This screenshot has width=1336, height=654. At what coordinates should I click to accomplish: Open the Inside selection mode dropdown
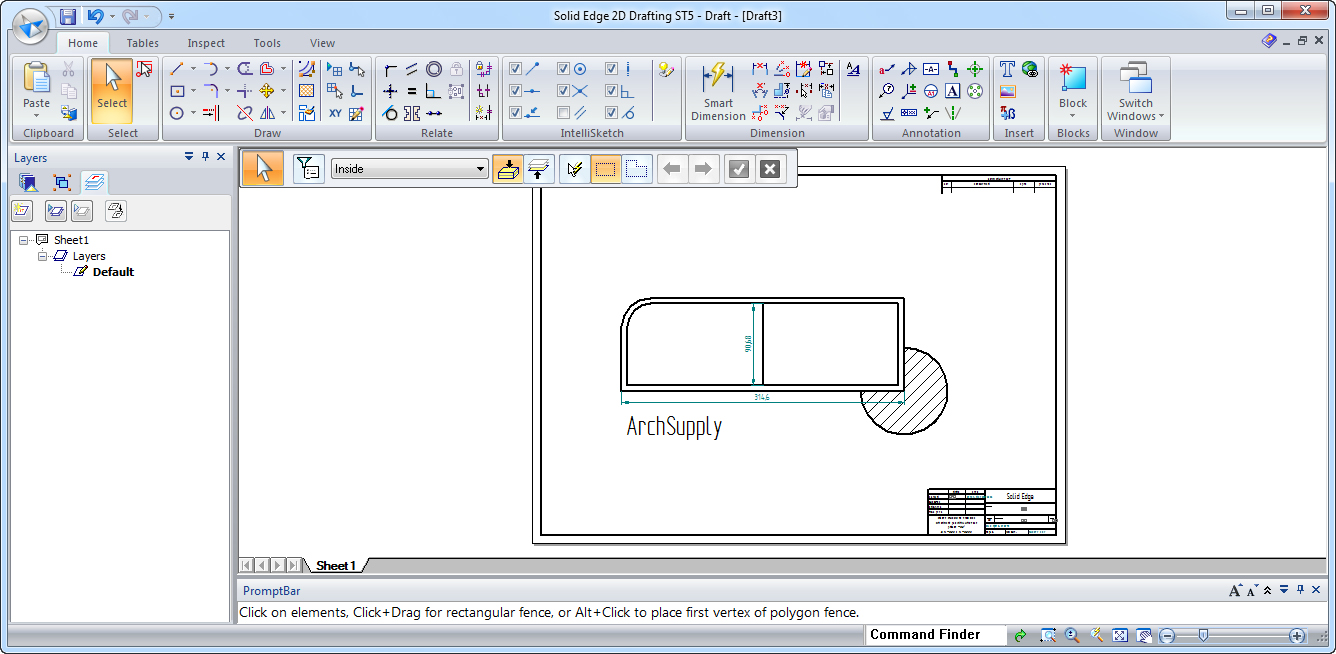point(481,169)
